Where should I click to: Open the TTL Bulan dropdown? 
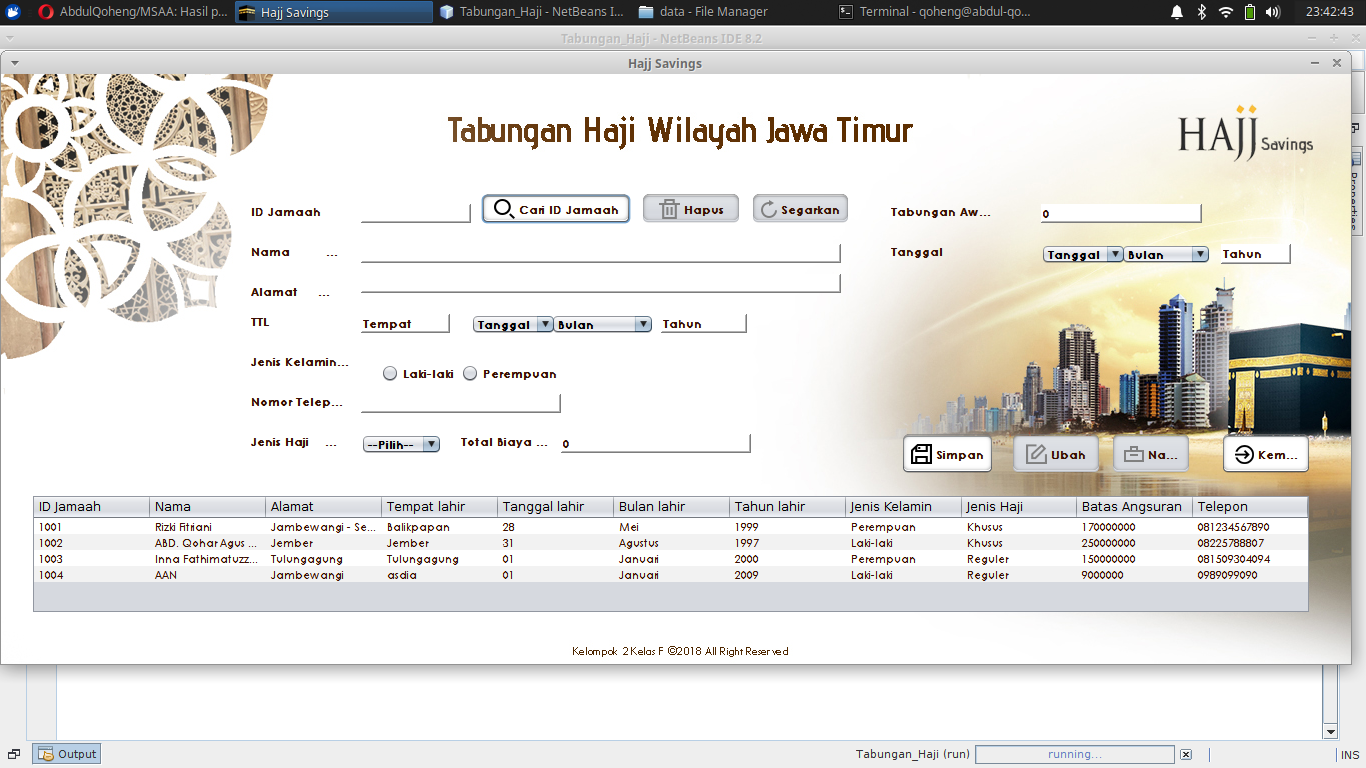603,324
